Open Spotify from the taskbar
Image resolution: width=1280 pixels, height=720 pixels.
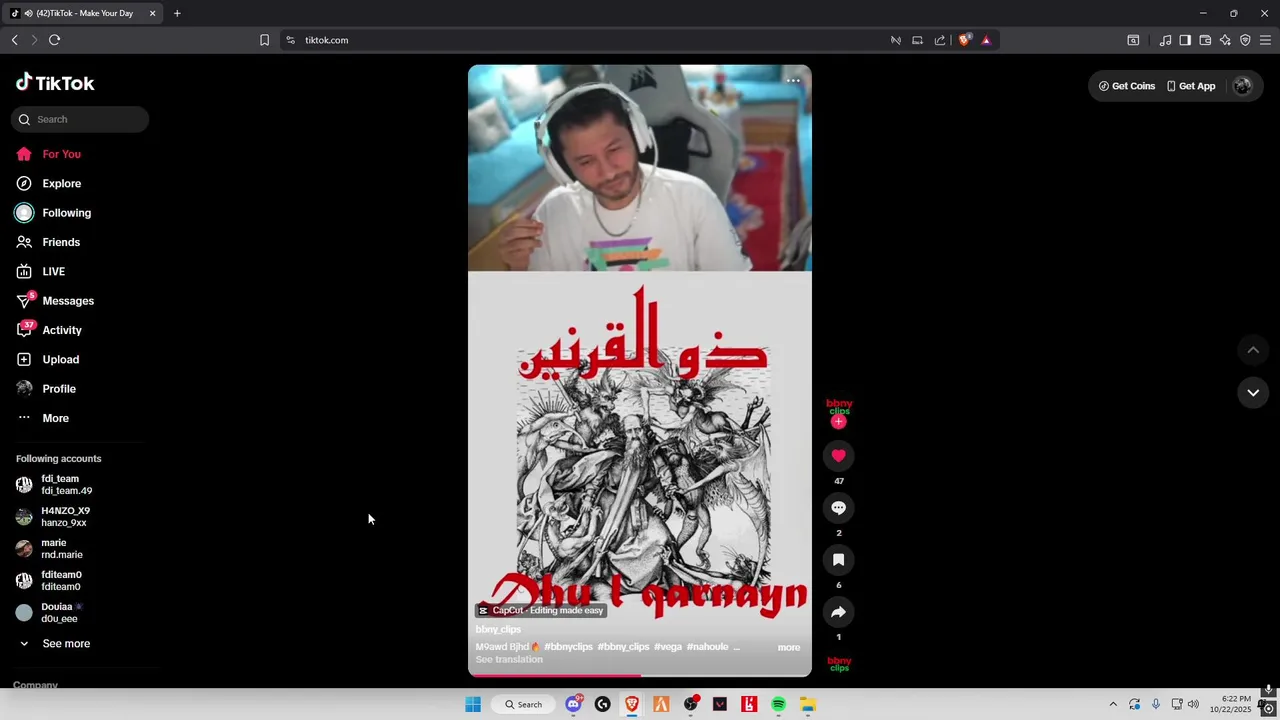click(x=778, y=705)
